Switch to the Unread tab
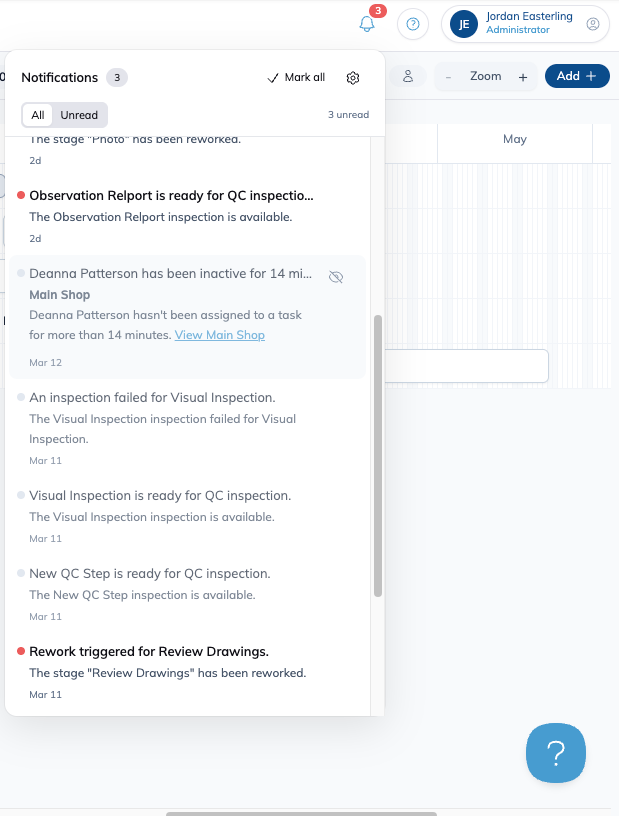This screenshot has width=619, height=816. pos(79,115)
